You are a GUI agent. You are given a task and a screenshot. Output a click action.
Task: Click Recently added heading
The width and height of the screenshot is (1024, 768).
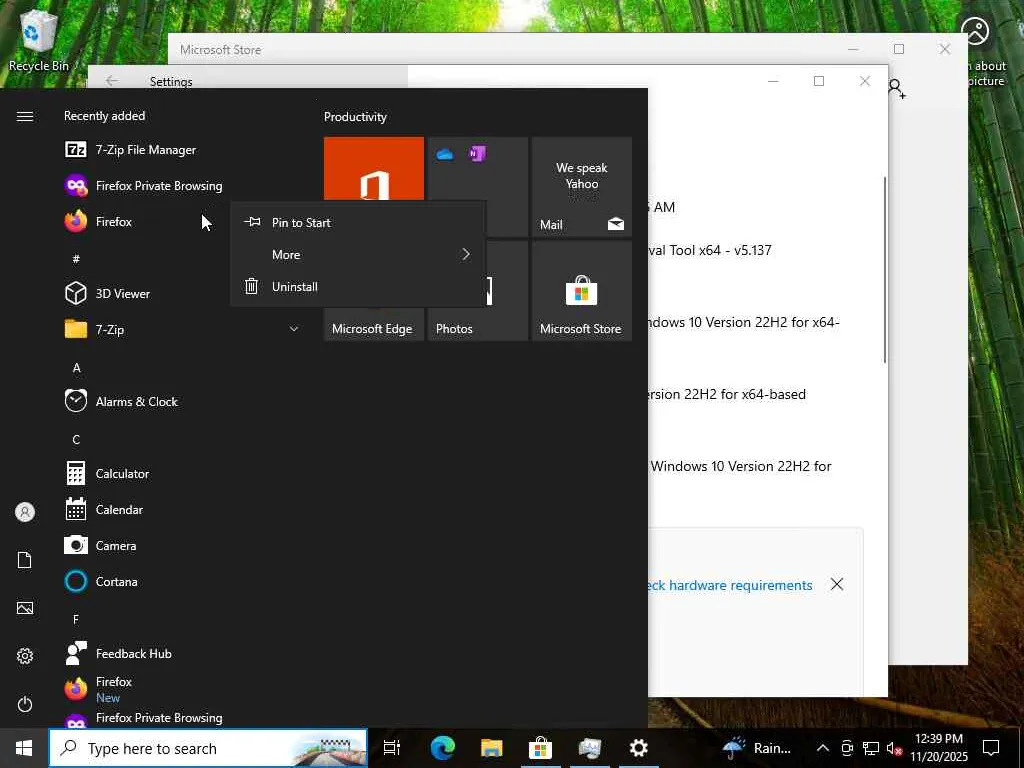104,116
